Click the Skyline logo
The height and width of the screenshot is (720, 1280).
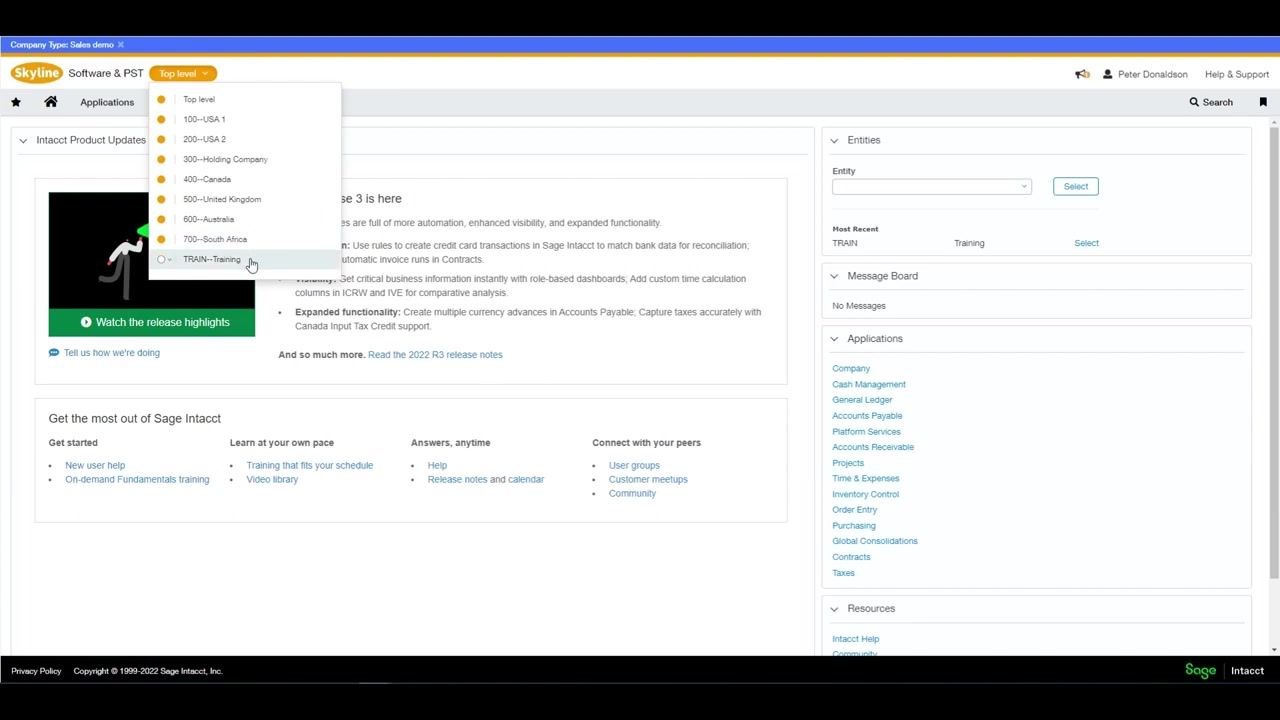pos(37,73)
